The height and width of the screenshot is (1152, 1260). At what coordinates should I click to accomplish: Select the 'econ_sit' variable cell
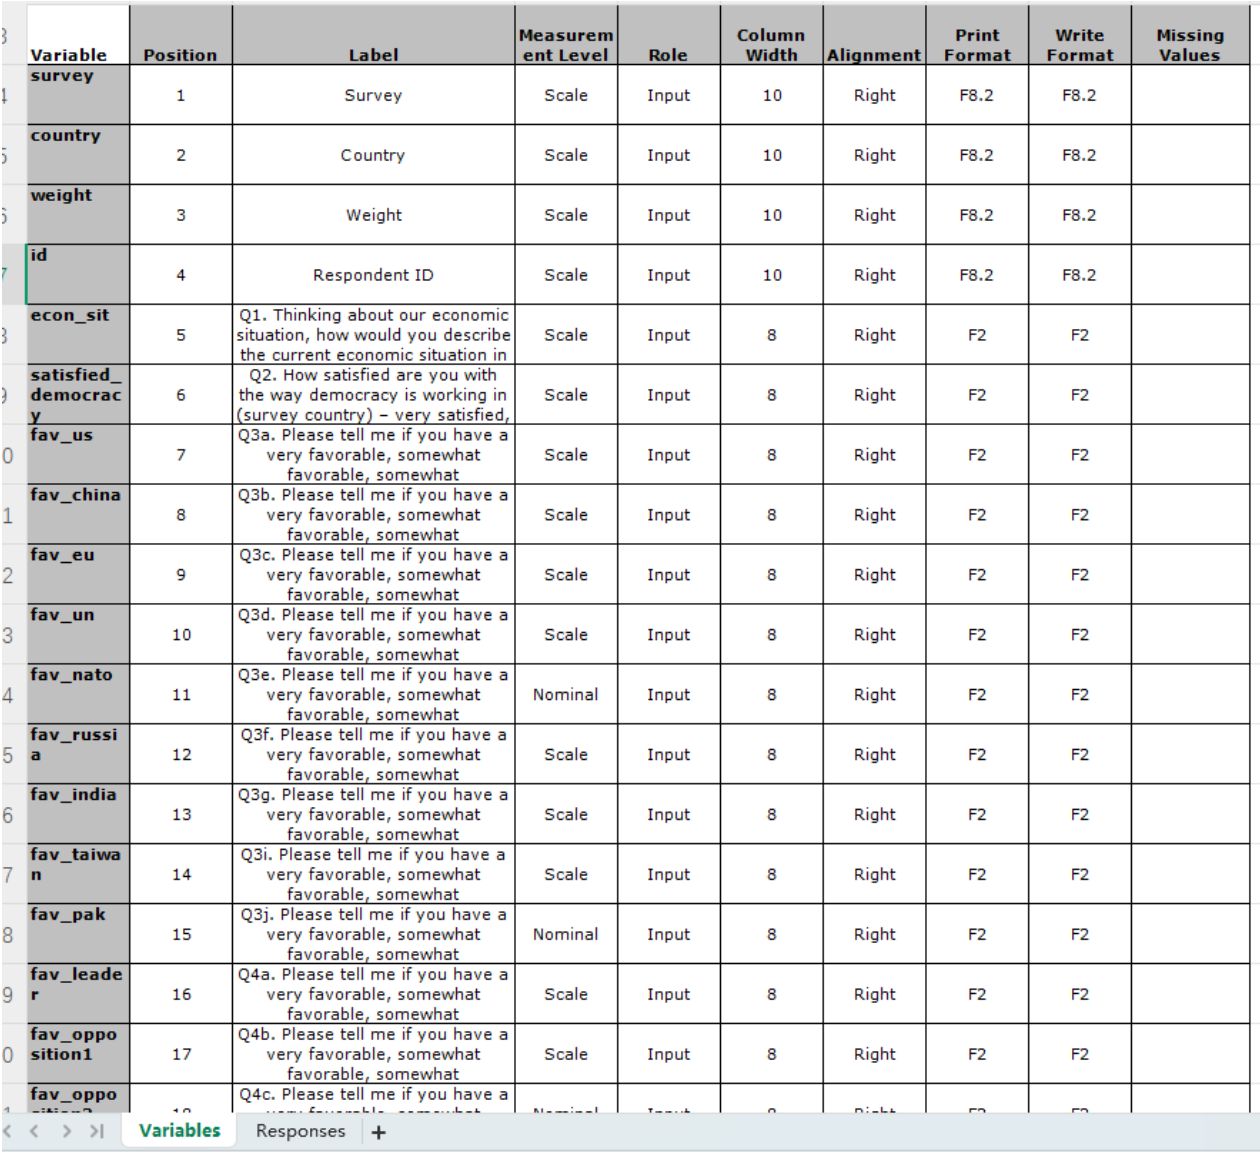click(x=78, y=335)
